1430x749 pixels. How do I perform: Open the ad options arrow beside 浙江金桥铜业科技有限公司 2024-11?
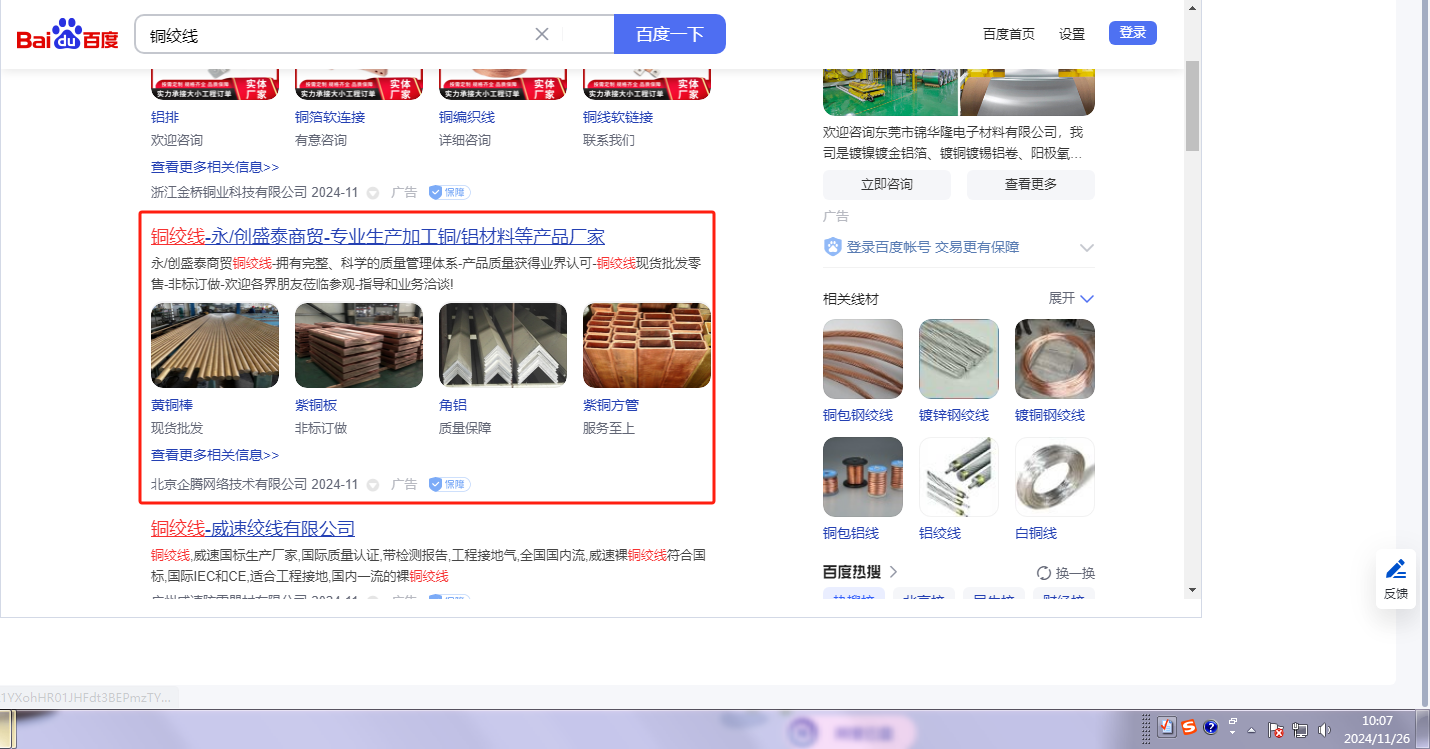tap(373, 192)
